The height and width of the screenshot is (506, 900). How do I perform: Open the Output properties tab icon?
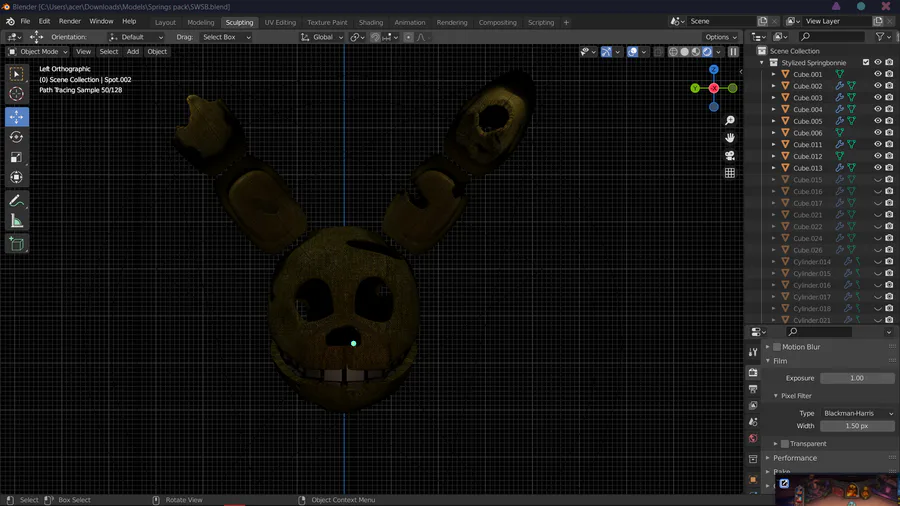click(753, 389)
